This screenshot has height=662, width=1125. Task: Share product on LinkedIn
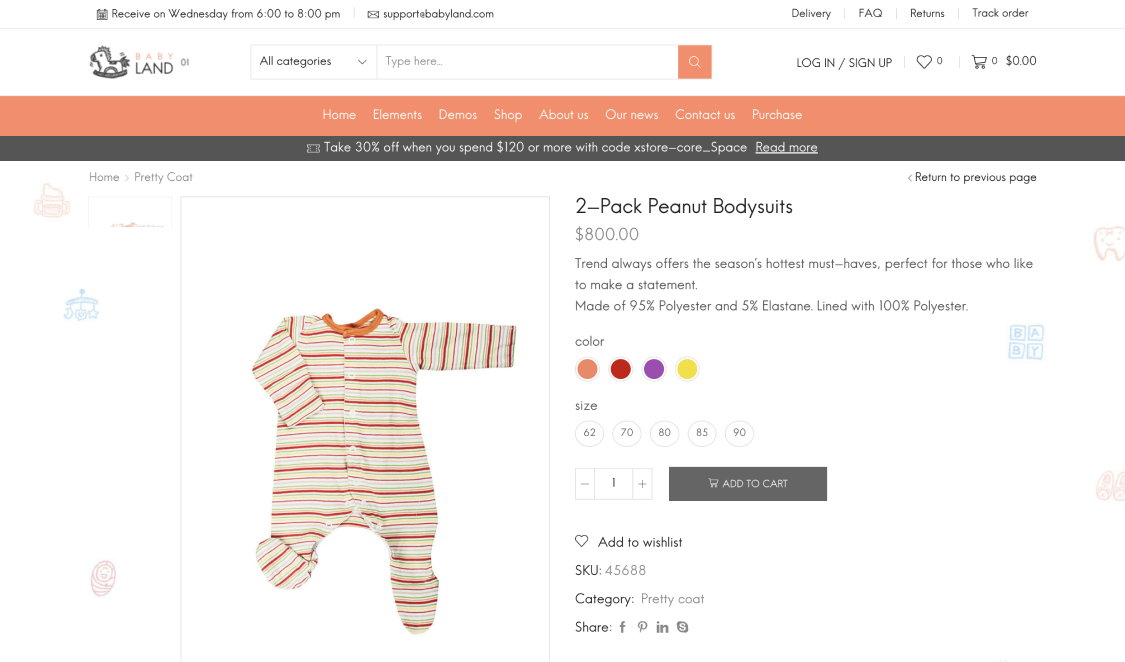point(662,628)
